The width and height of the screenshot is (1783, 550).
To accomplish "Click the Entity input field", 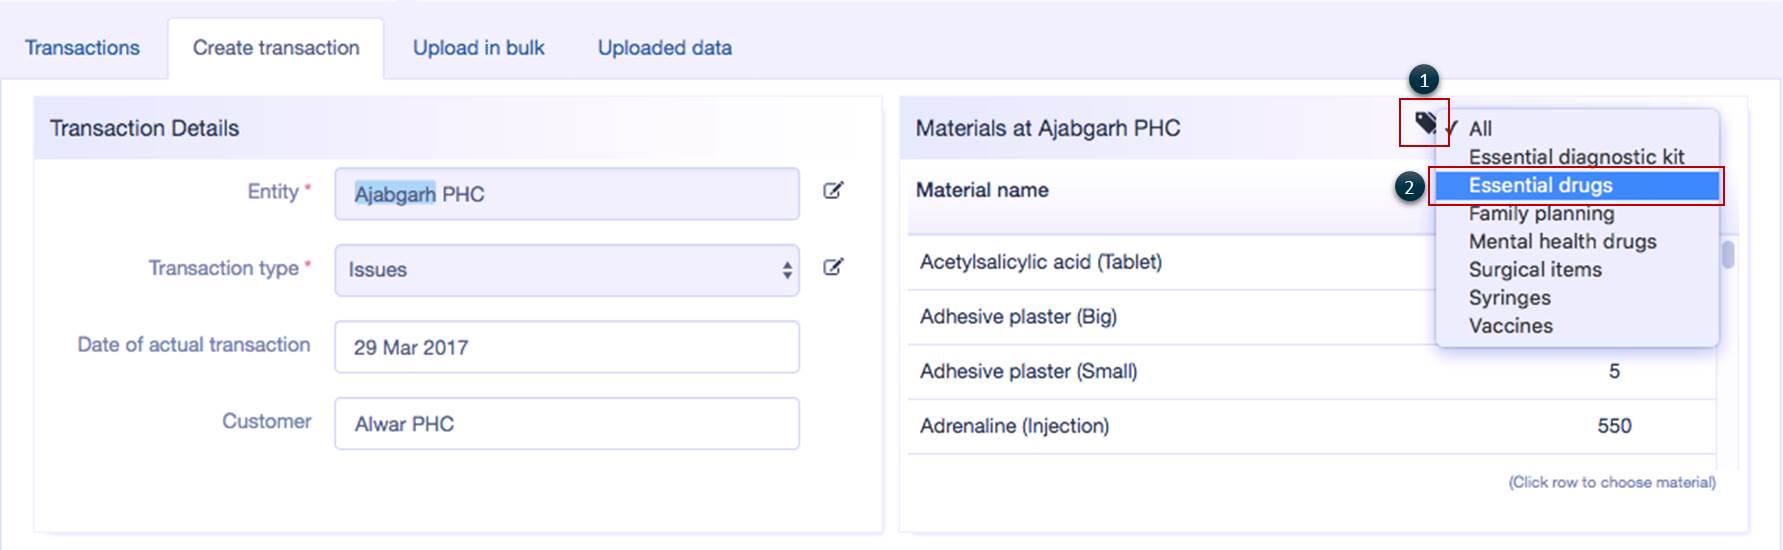I will 566,194.
